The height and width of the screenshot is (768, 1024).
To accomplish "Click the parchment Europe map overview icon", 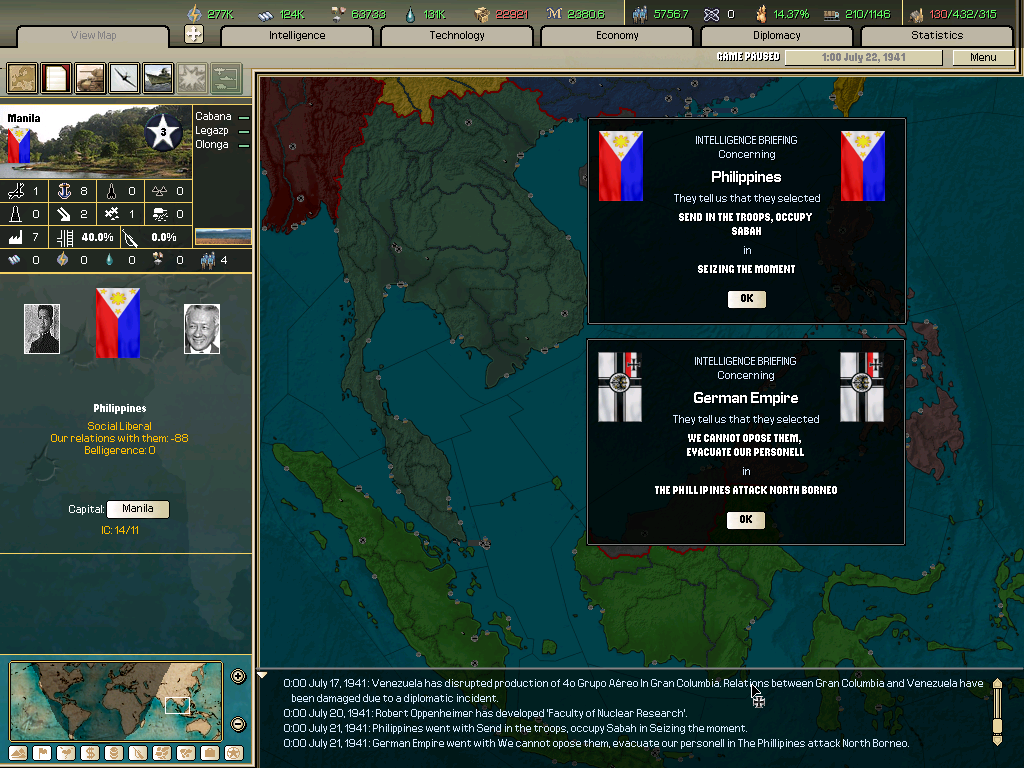I will [21, 78].
